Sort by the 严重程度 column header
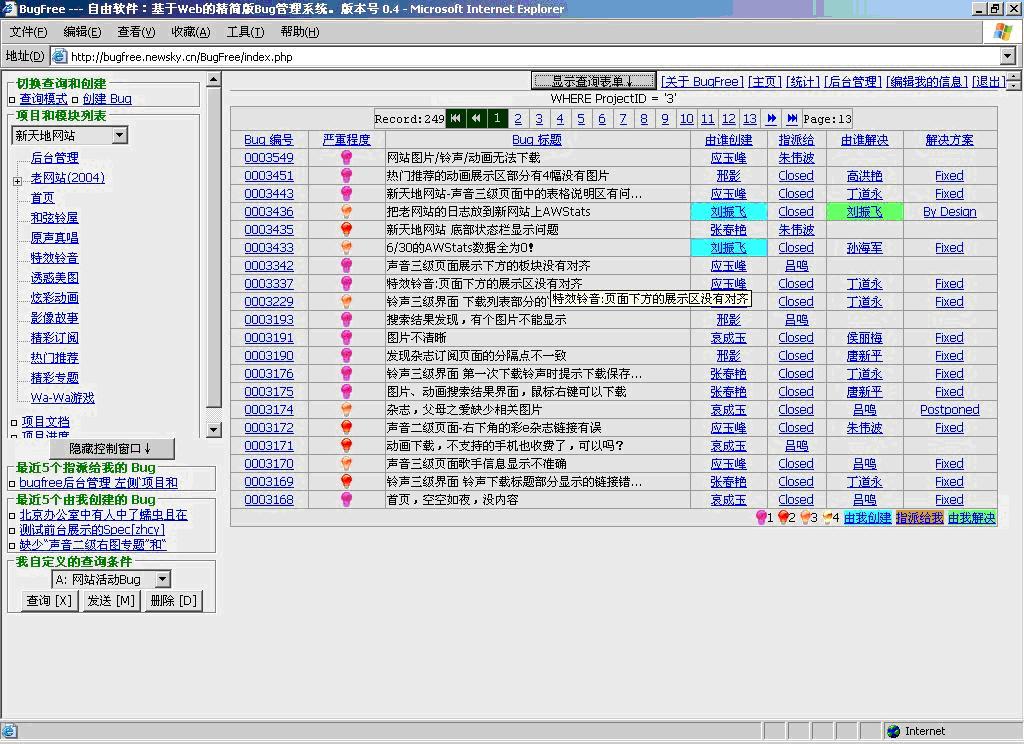 coord(347,140)
